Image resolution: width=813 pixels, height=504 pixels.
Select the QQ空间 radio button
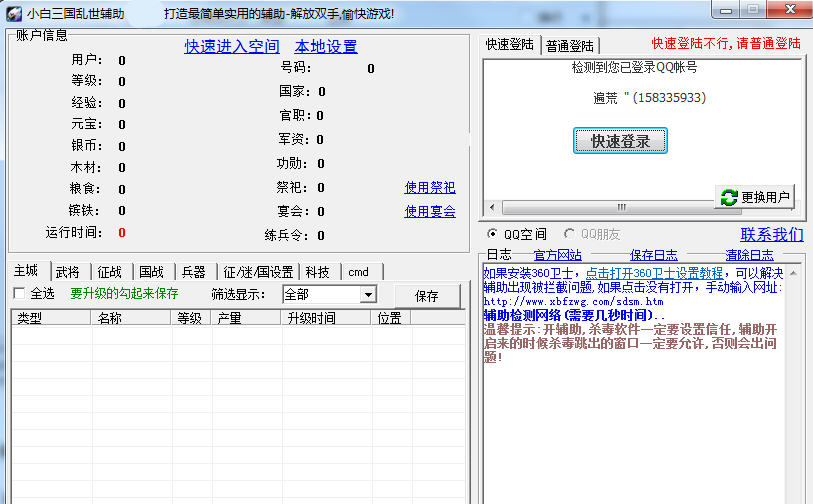tap(492, 234)
